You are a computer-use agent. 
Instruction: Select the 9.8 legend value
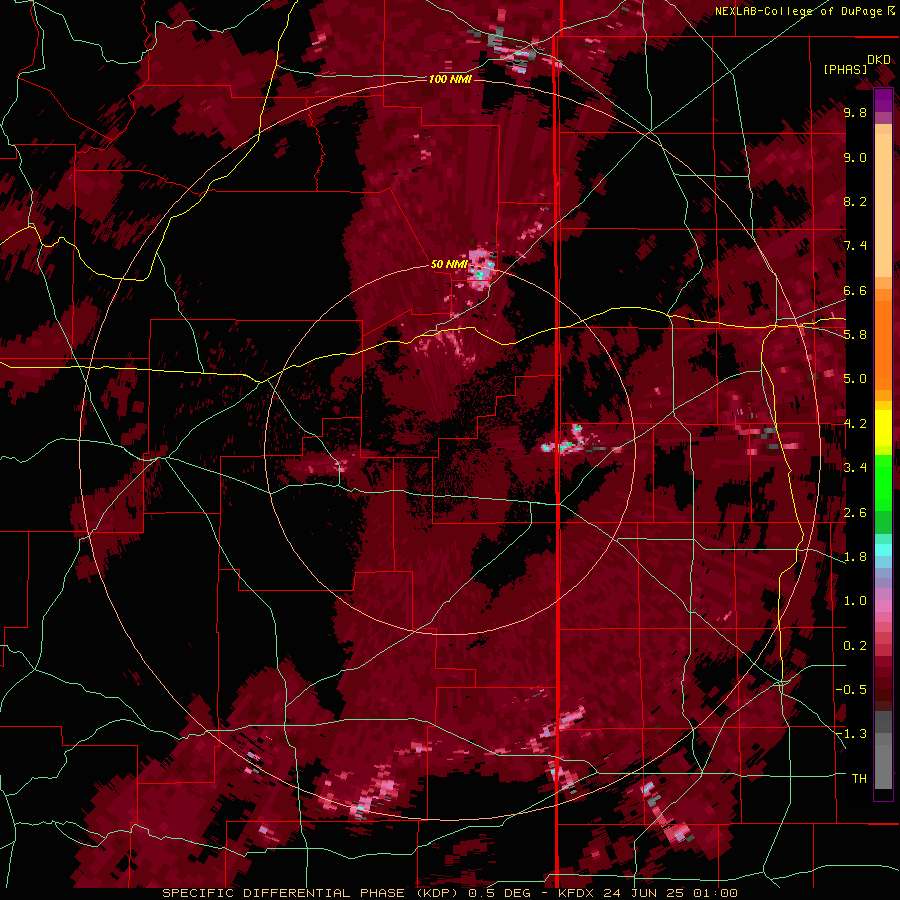click(x=855, y=112)
